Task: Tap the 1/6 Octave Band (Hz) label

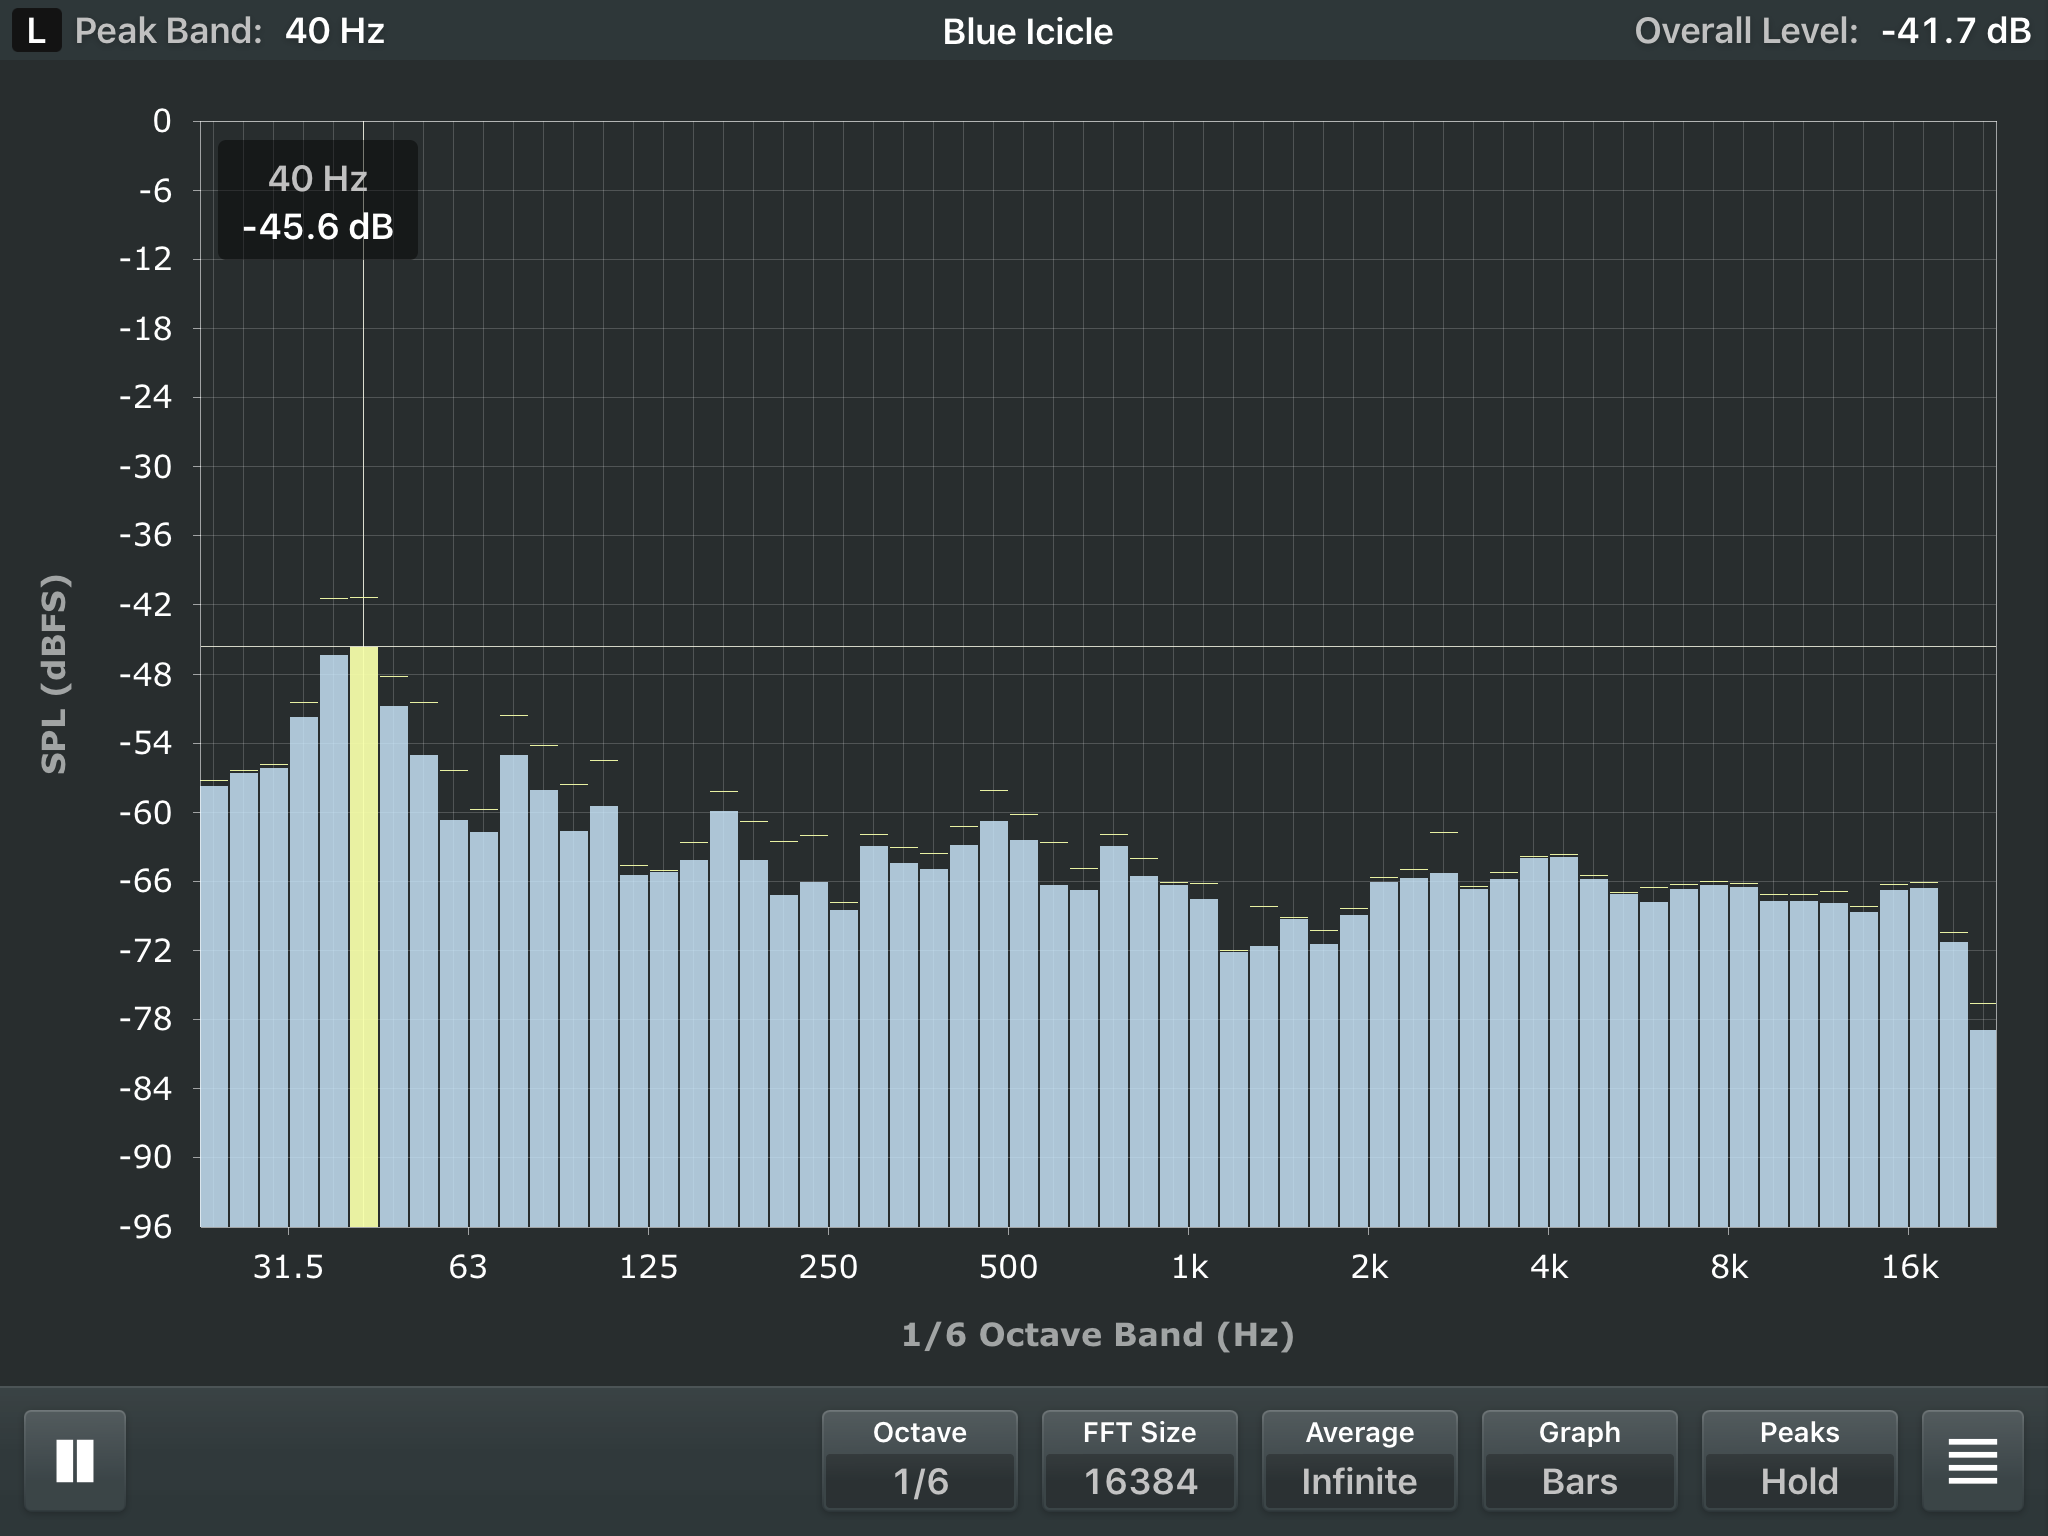Action: pyautogui.click(x=1098, y=1335)
